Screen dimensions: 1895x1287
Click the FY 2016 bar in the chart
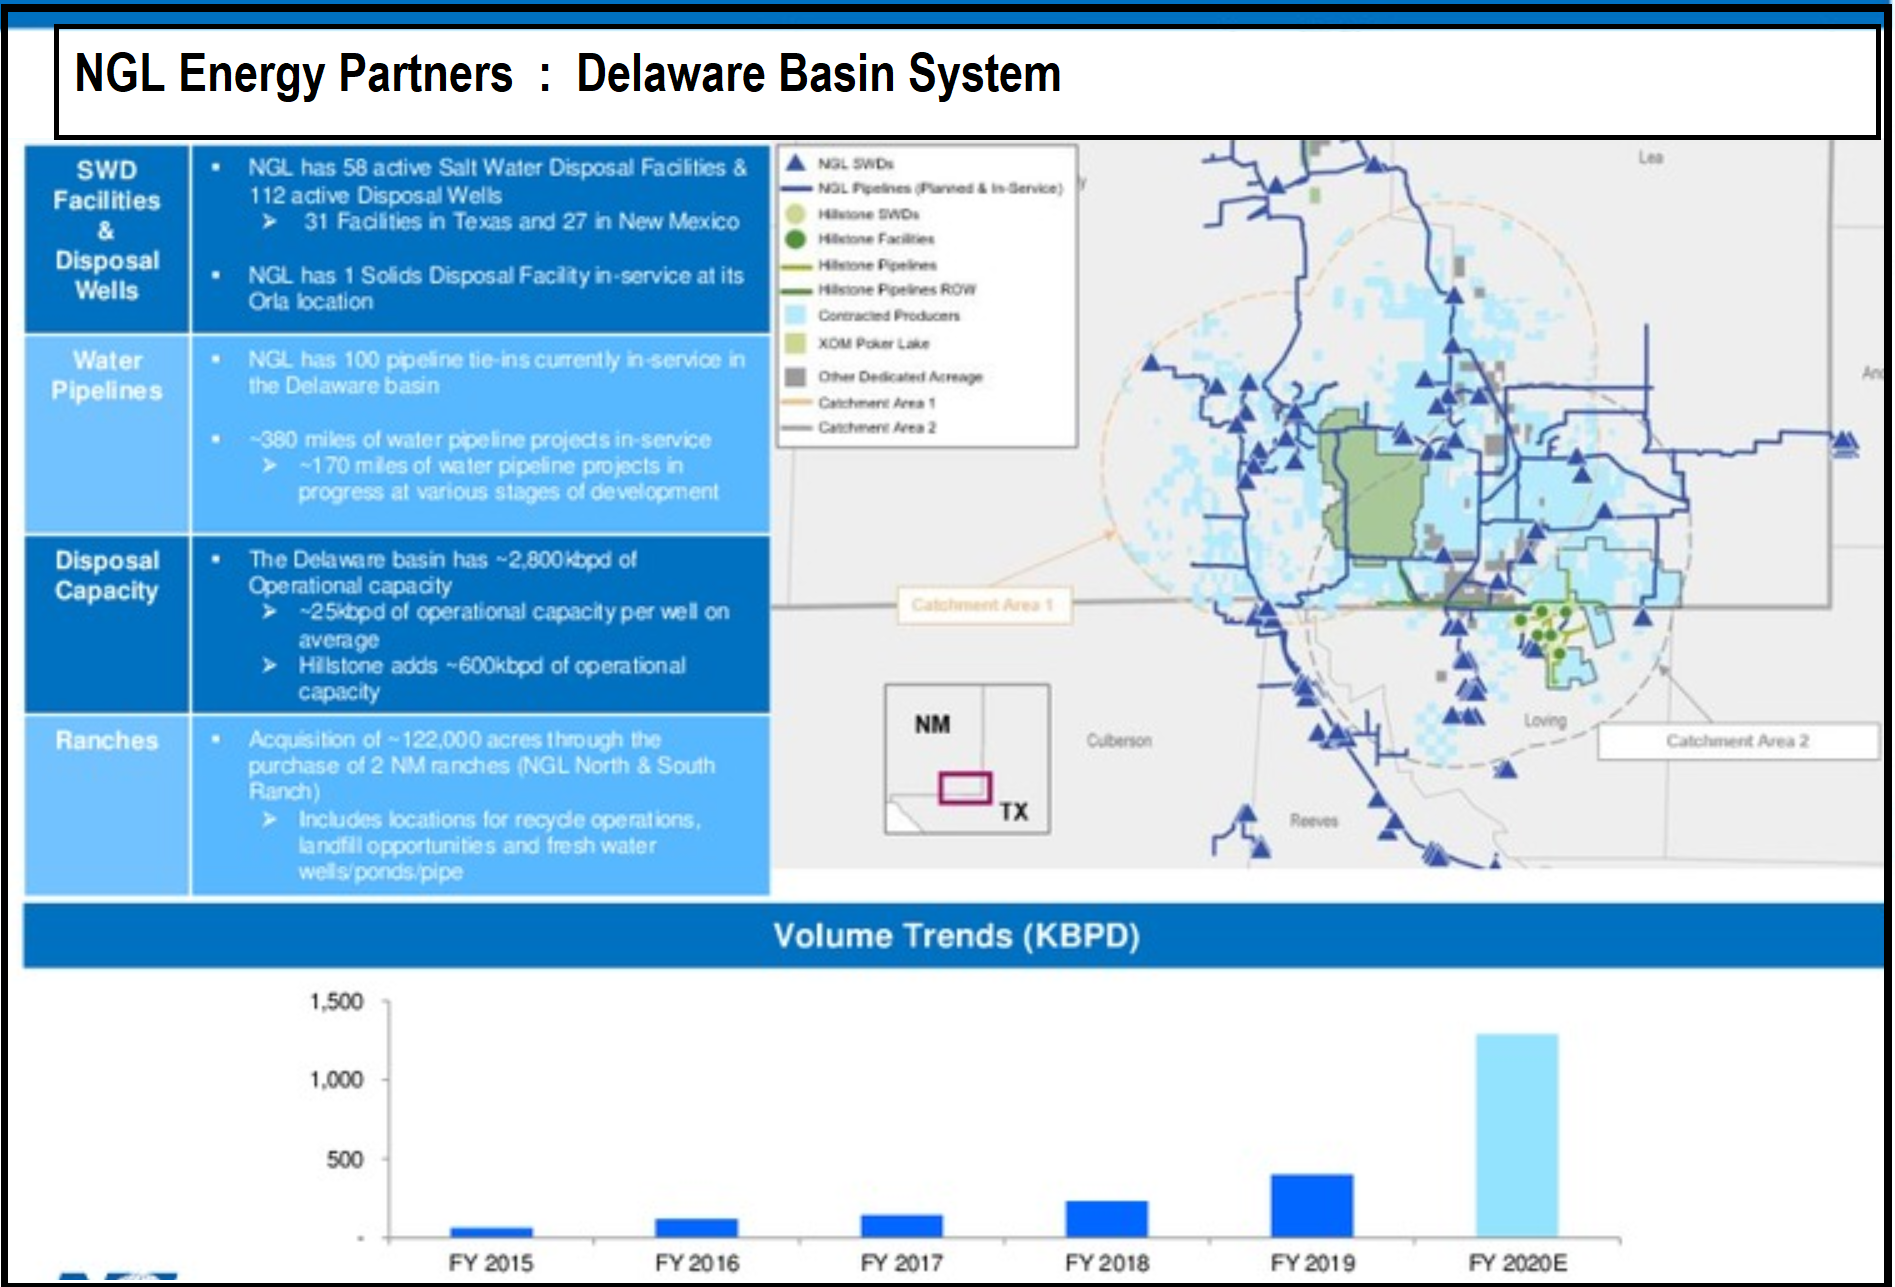pos(696,1229)
